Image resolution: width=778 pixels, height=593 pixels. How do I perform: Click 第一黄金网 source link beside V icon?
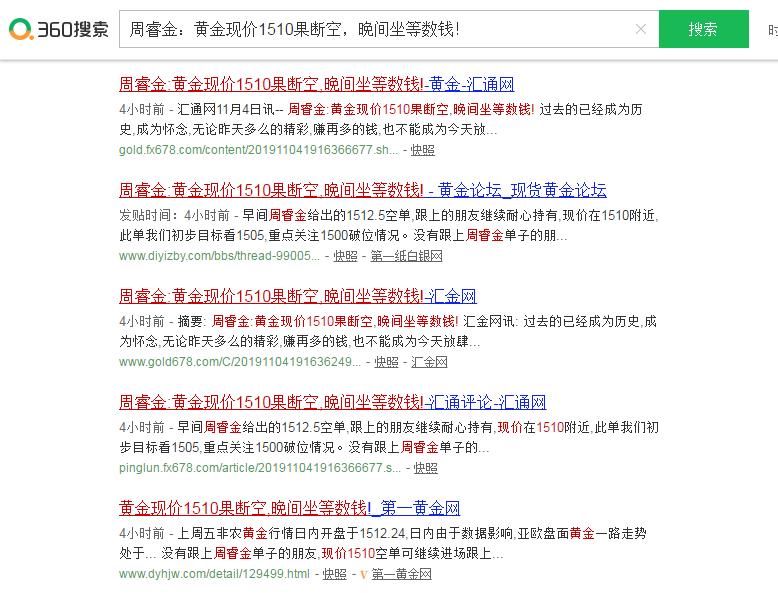point(401,574)
